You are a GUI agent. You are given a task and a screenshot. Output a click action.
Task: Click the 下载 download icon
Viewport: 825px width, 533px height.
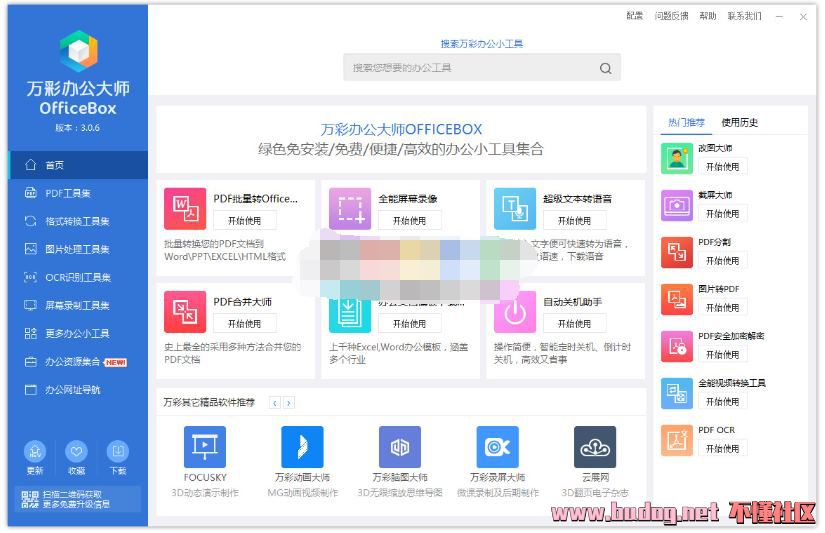pyautogui.click(x=118, y=451)
